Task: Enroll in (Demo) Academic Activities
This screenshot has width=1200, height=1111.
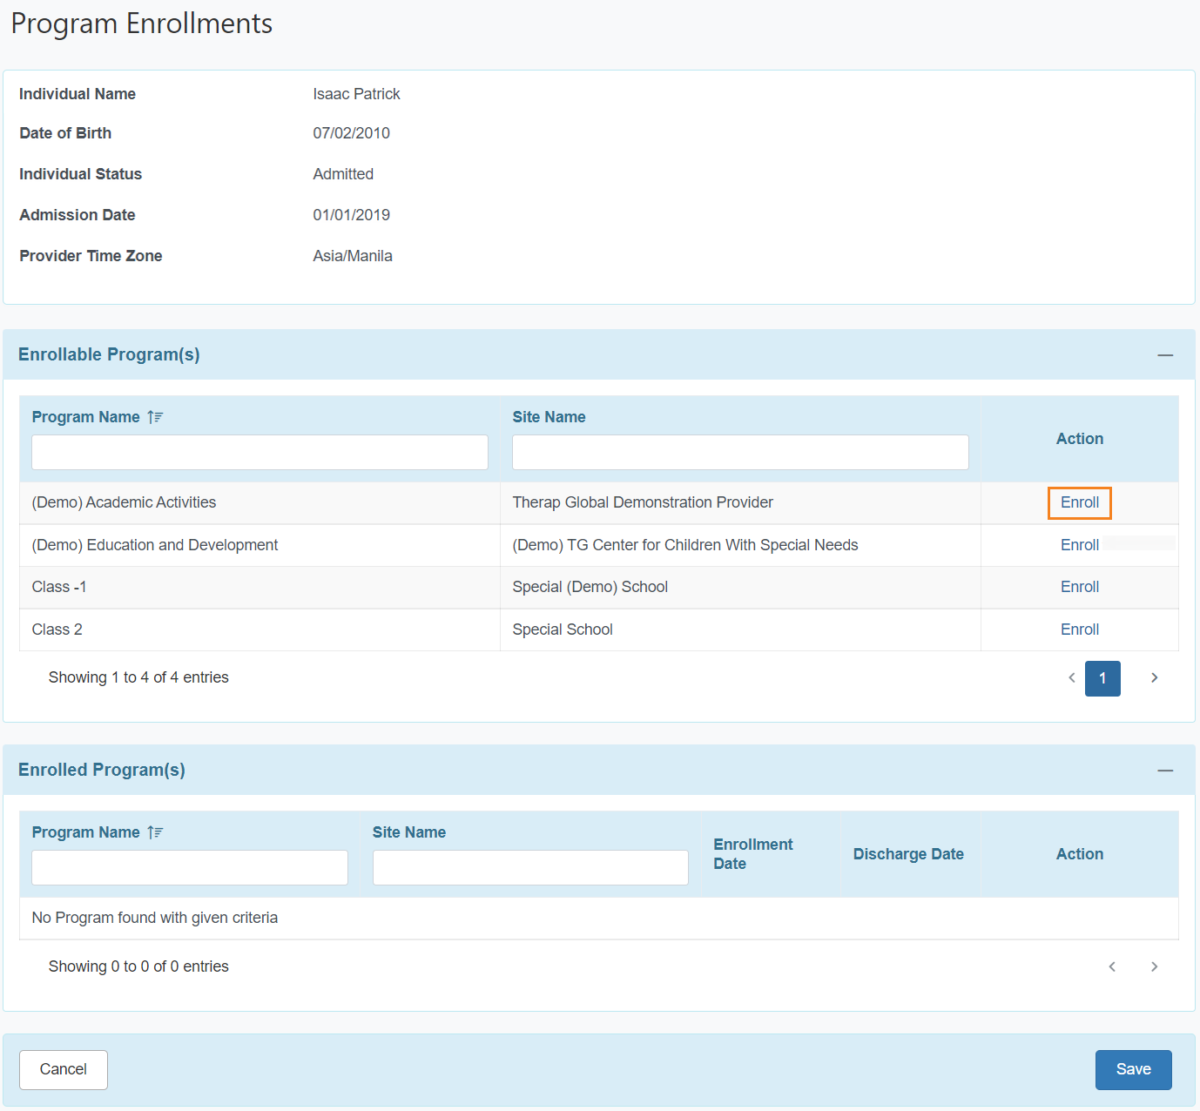Action: tap(1079, 503)
